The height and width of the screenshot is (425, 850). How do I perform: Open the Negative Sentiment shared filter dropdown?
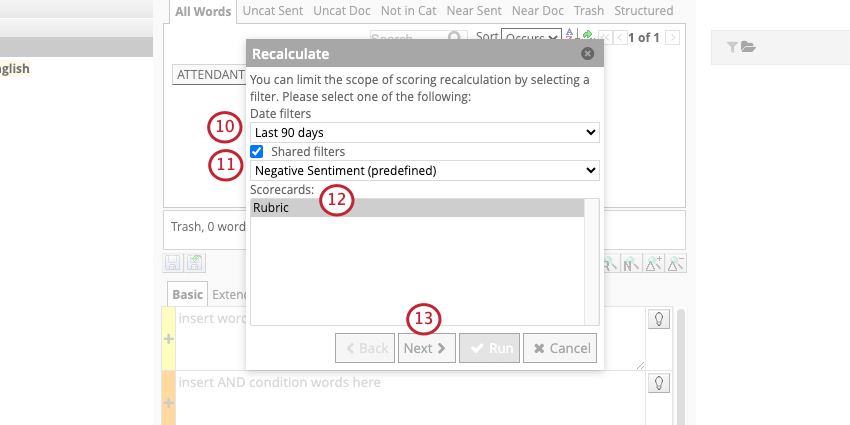coord(424,170)
